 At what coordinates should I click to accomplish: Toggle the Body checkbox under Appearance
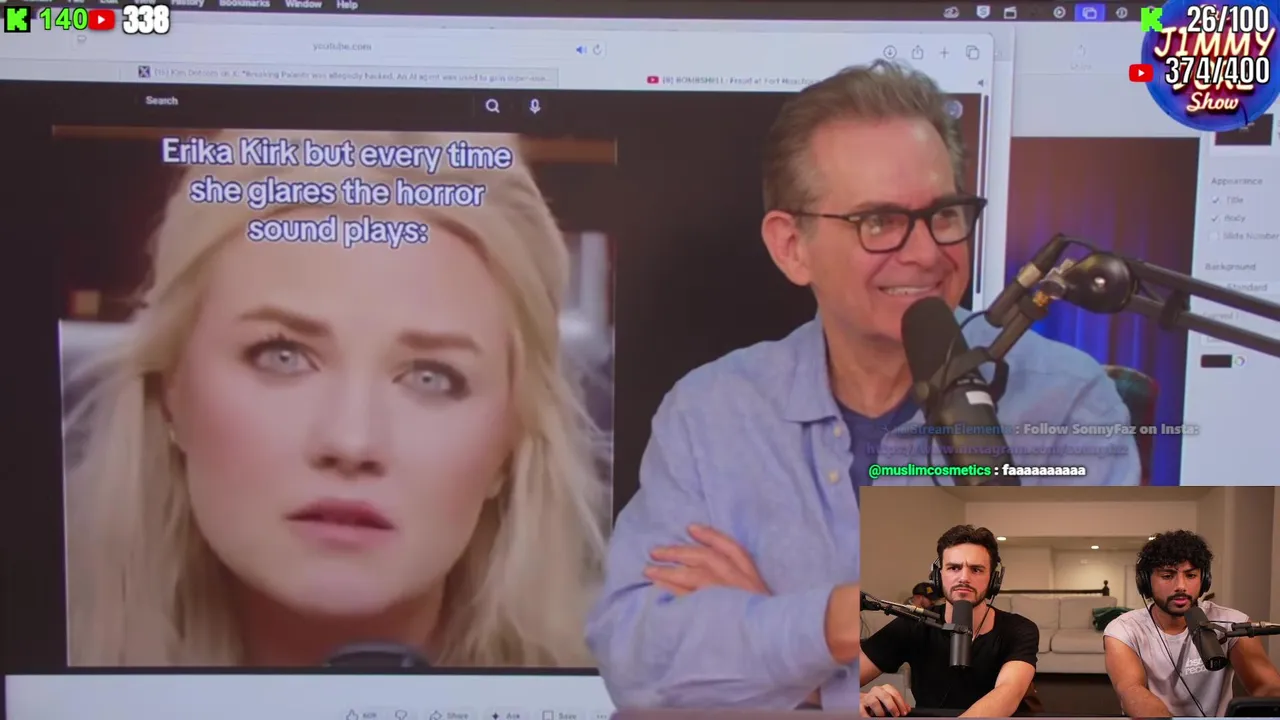[1215, 218]
